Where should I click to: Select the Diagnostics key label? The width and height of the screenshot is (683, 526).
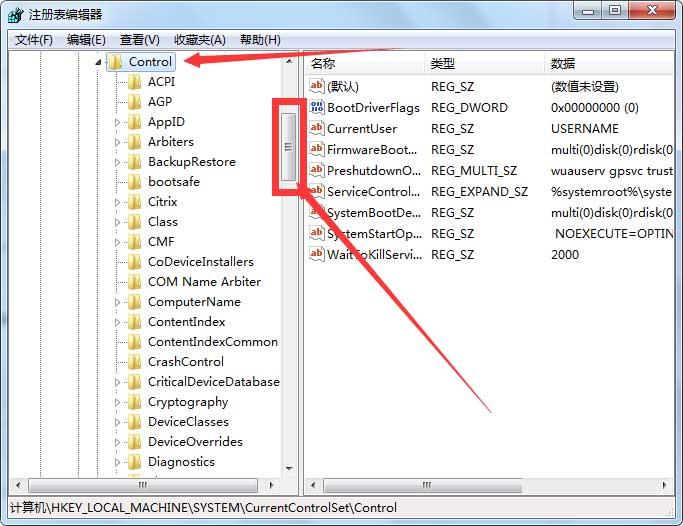[x=182, y=462]
